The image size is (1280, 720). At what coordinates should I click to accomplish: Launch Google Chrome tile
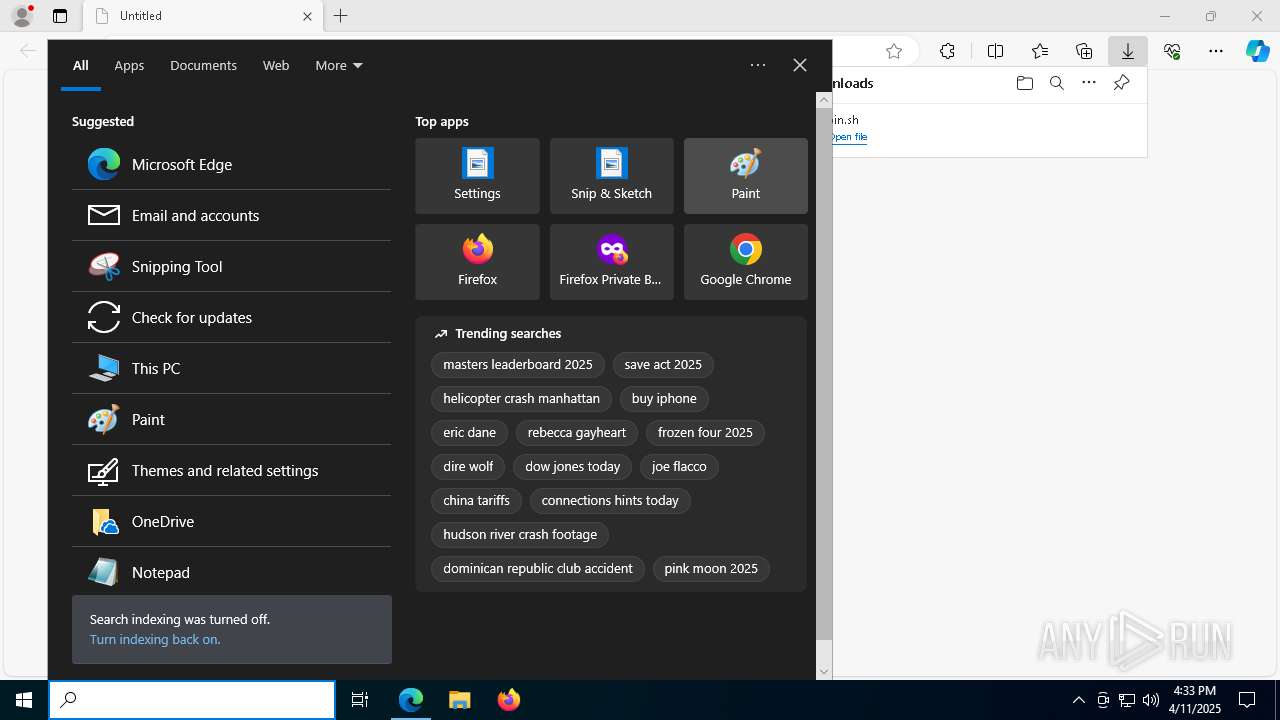point(745,262)
